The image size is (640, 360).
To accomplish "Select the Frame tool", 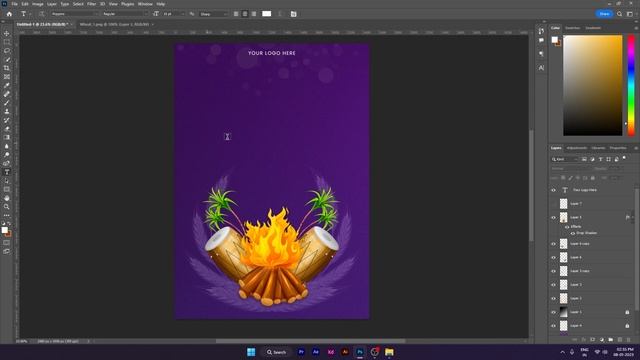I will coord(7,77).
